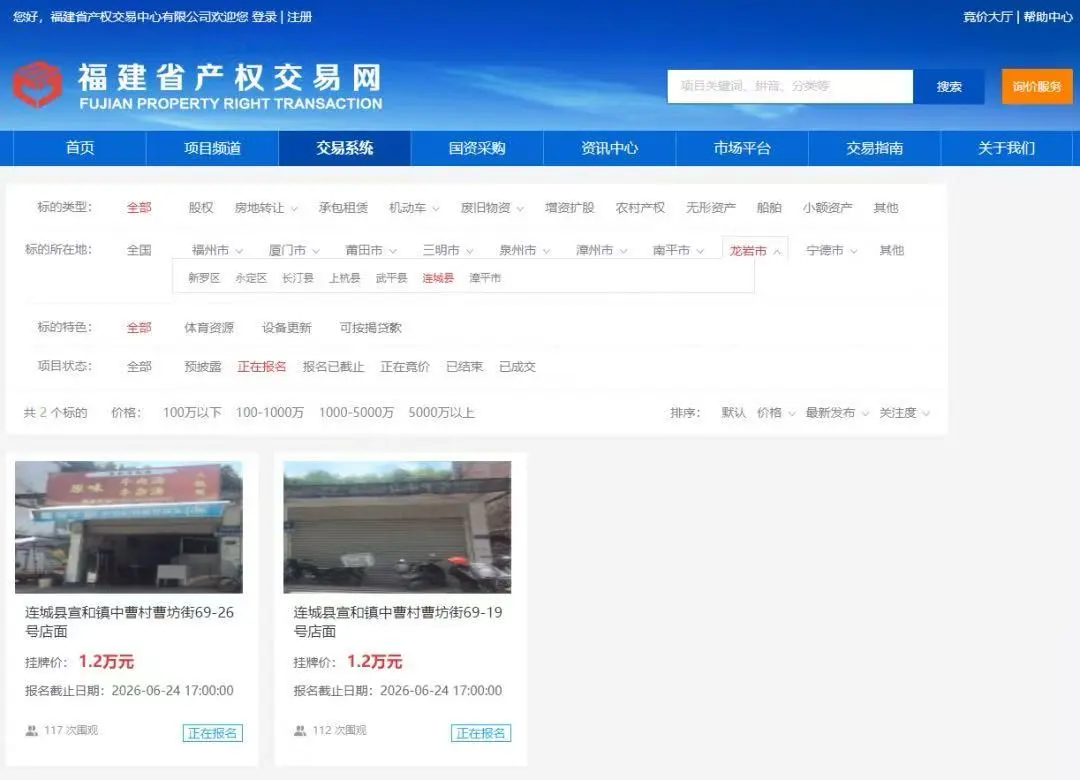Expand 泉州市 location dropdown

525,250
